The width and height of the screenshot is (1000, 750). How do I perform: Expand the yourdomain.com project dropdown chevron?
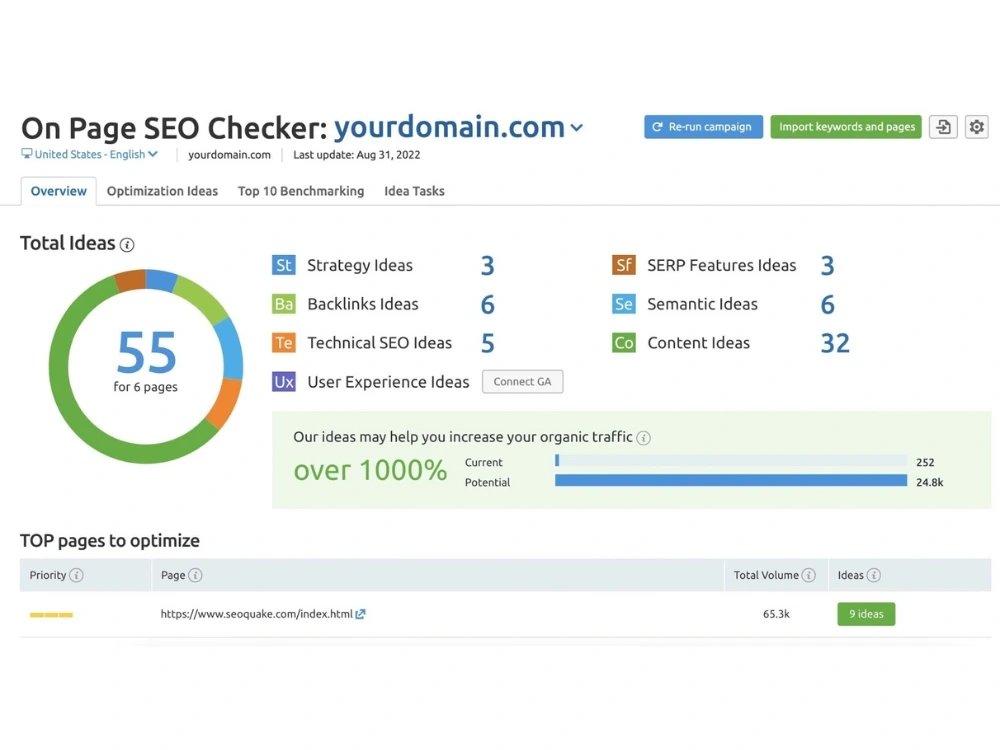click(x=577, y=128)
